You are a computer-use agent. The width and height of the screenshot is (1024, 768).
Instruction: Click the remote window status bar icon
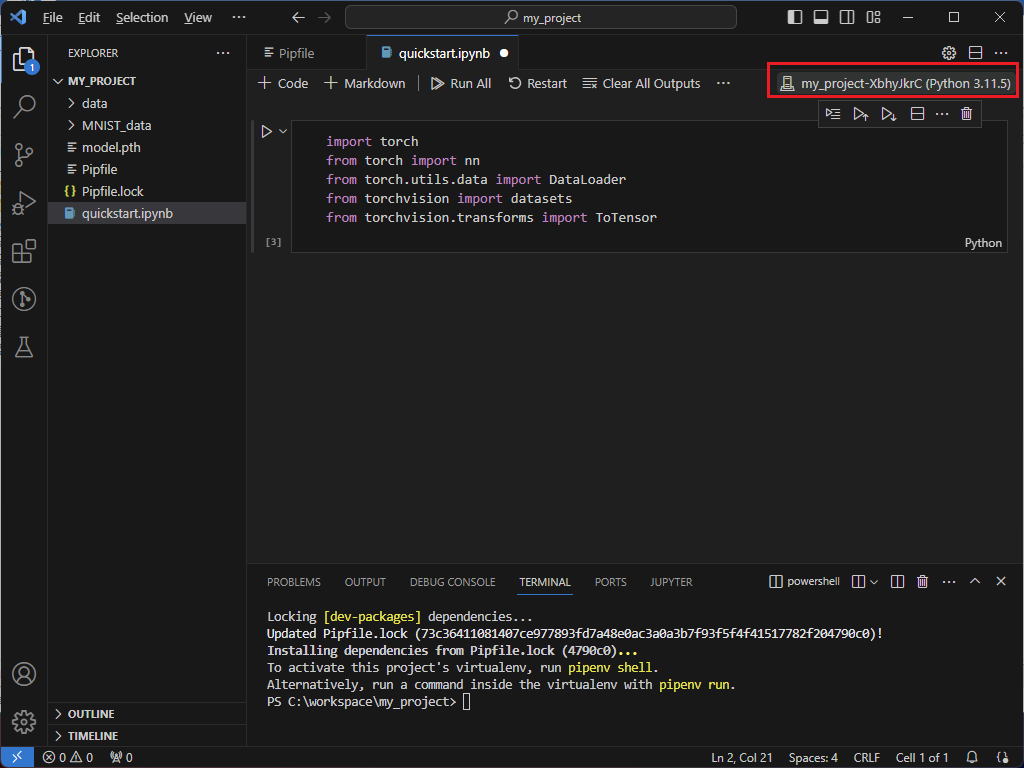pyautogui.click(x=17, y=757)
